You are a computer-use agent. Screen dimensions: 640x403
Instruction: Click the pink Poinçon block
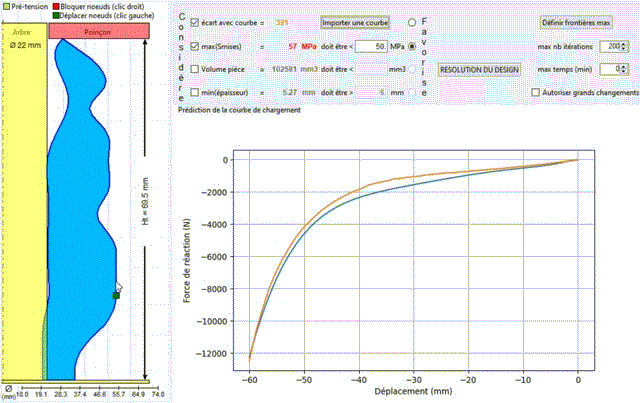98,32
